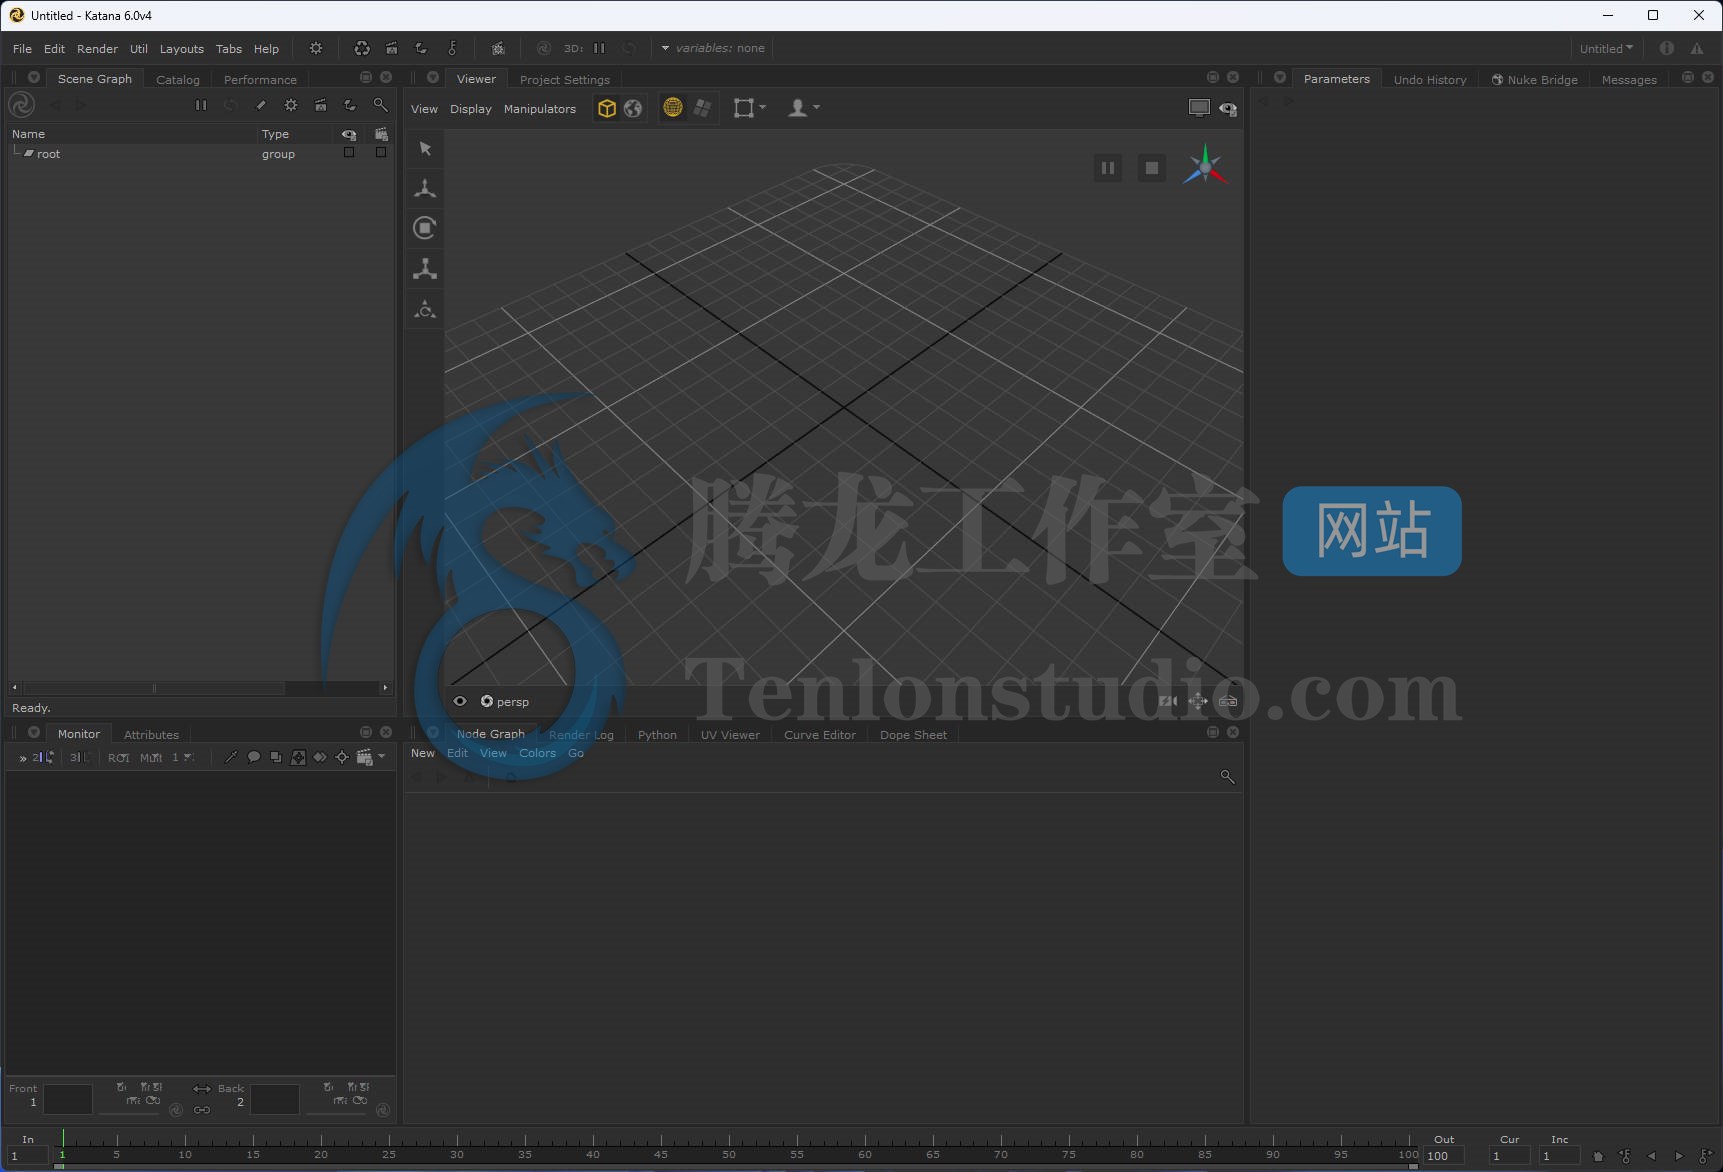
Task: Open the bounding box selection dropdown in Viewer
Action: coord(750,108)
